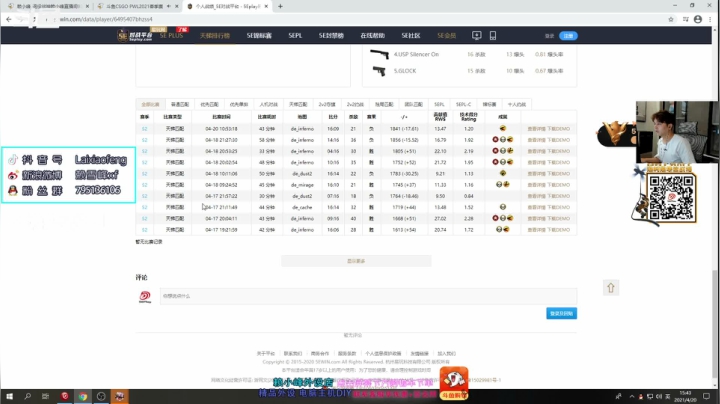Click the browser address bar URL
The image size is (720, 404).
pyautogui.click(x=106, y=19)
